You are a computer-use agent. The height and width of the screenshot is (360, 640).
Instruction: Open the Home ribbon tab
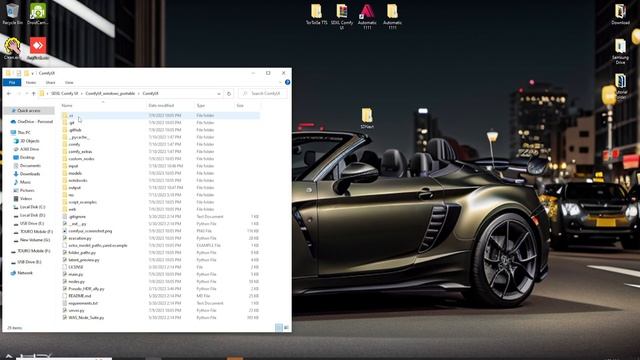point(31,82)
